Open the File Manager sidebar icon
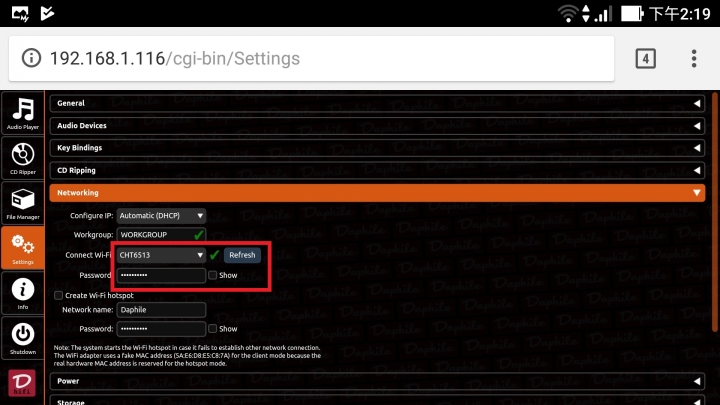Image resolution: width=720 pixels, height=405 pixels. click(x=22, y=203)
